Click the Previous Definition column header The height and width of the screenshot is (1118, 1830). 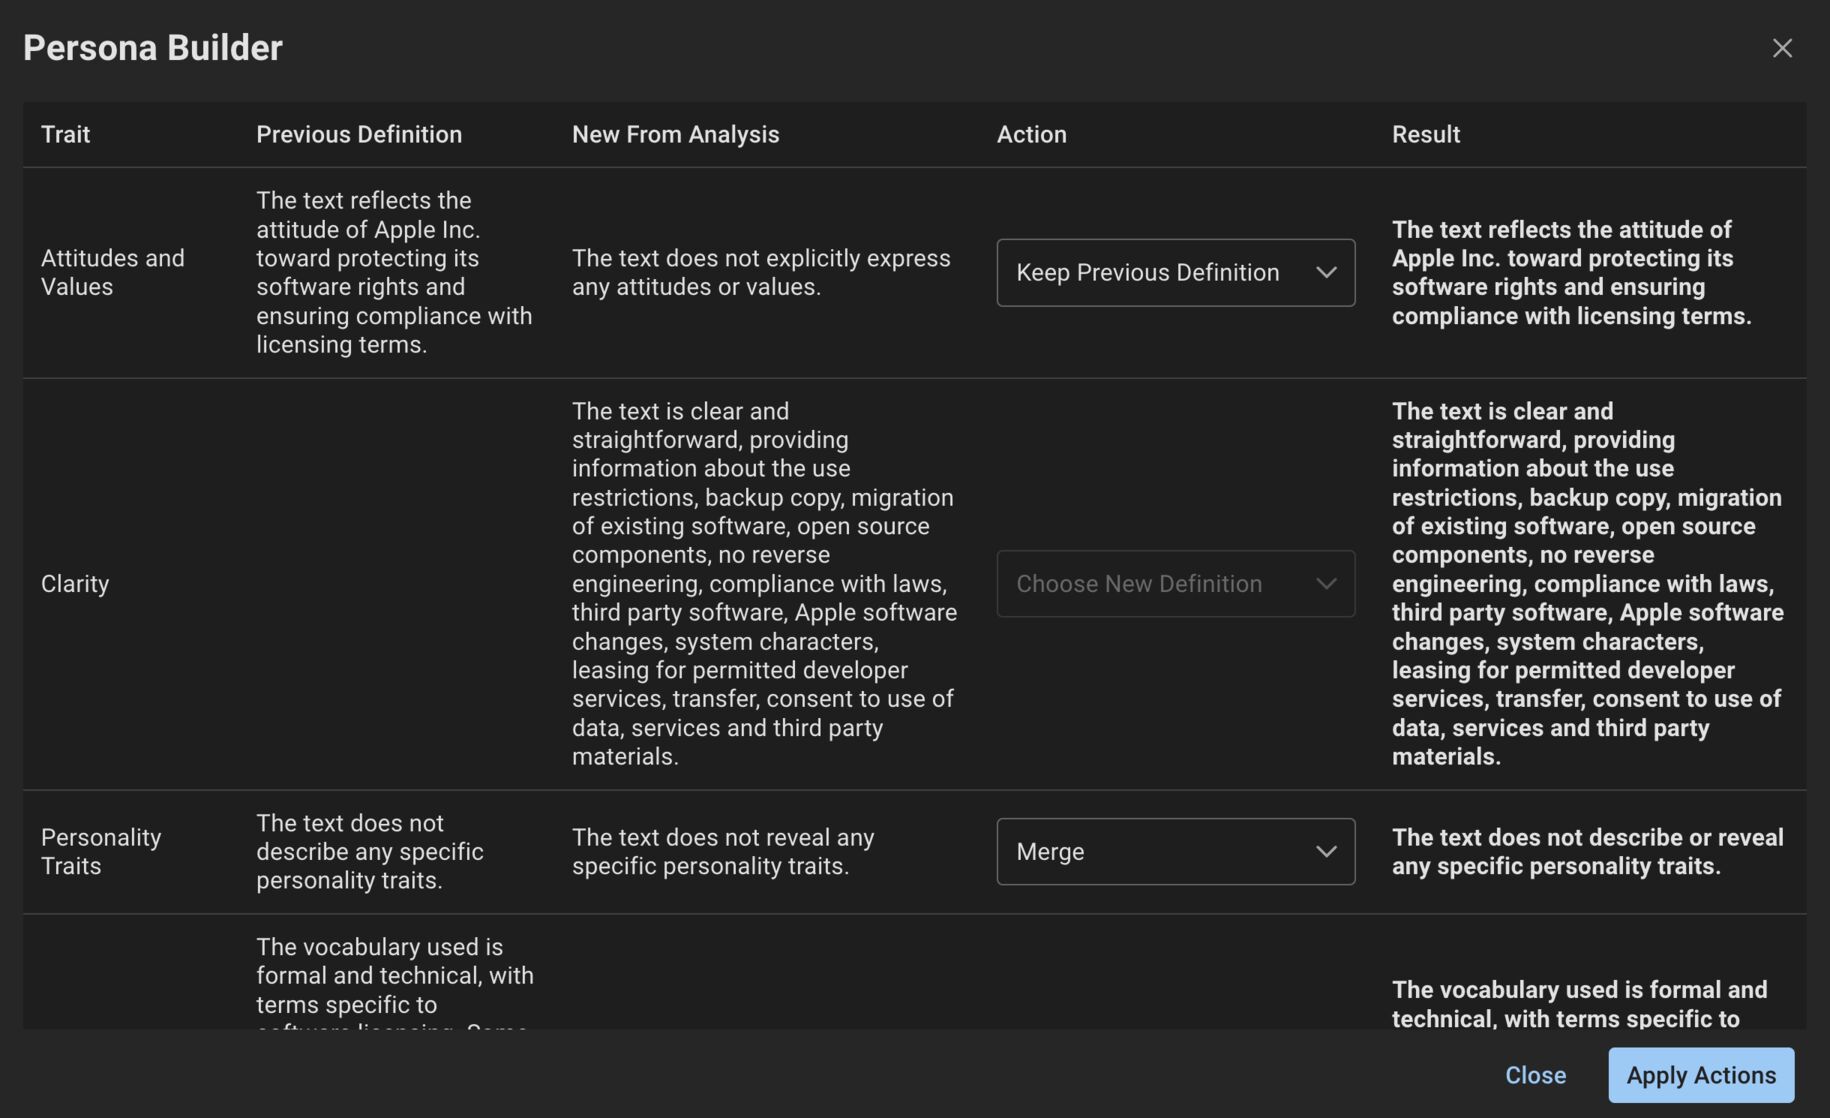coord(359,135)
